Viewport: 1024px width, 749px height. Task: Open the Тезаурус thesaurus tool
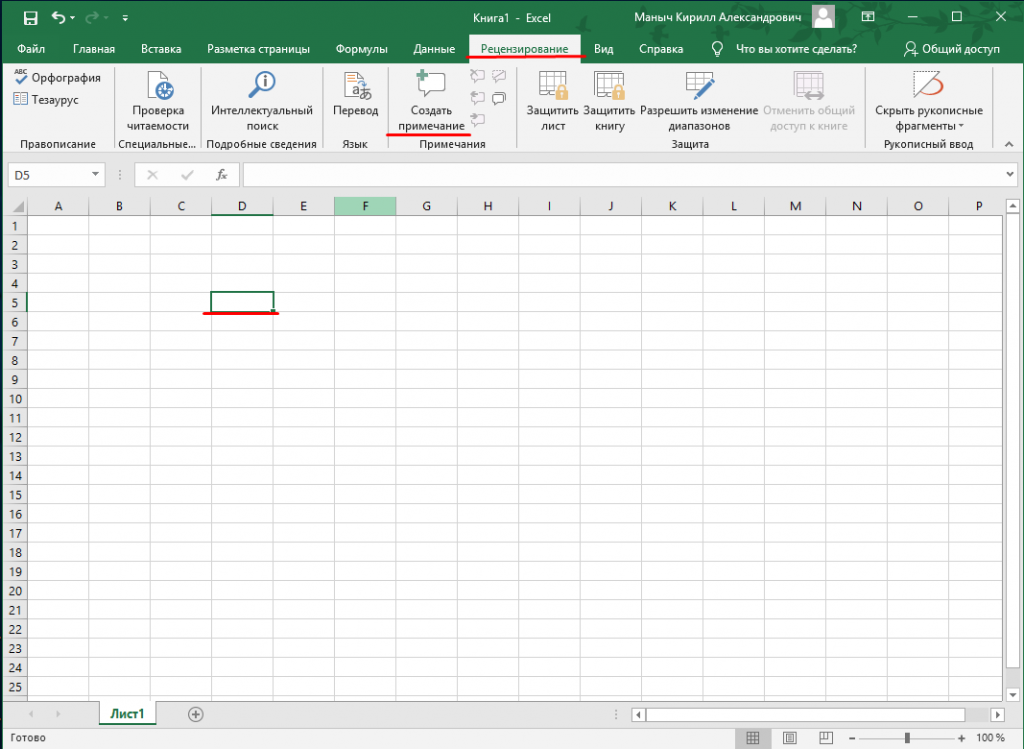point(21,99)
